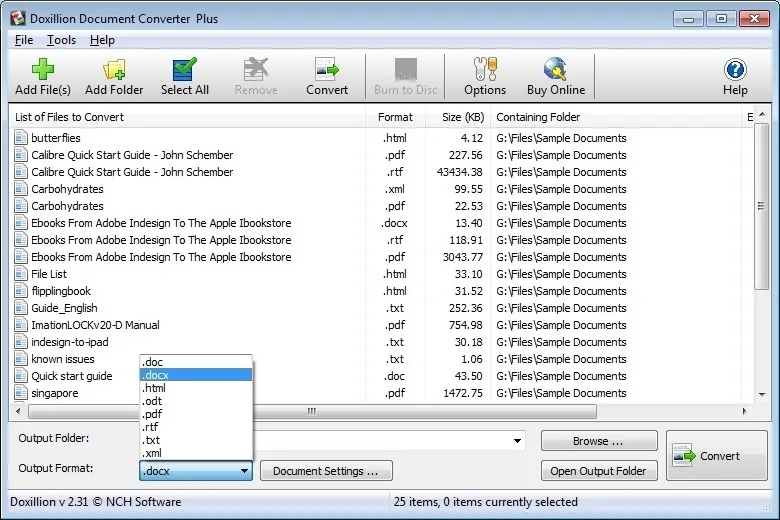Choose .xml in the format list
780x520 pixels.
point(196,453)
